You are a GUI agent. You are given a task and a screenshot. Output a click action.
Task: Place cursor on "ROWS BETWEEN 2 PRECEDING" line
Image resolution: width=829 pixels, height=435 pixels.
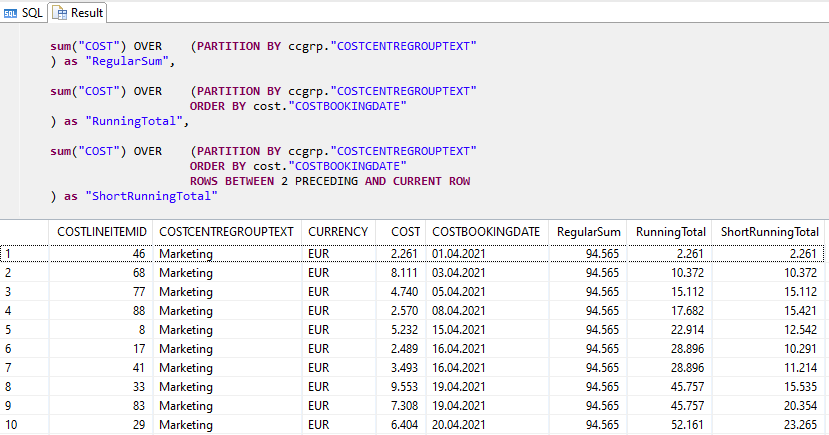pos(330,181)
